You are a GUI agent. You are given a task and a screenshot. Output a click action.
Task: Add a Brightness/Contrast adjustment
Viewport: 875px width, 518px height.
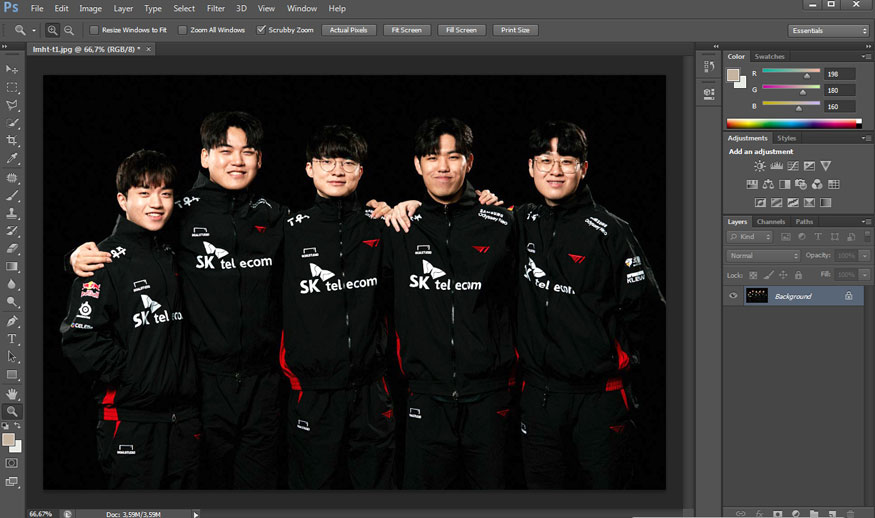pos(759,166)
